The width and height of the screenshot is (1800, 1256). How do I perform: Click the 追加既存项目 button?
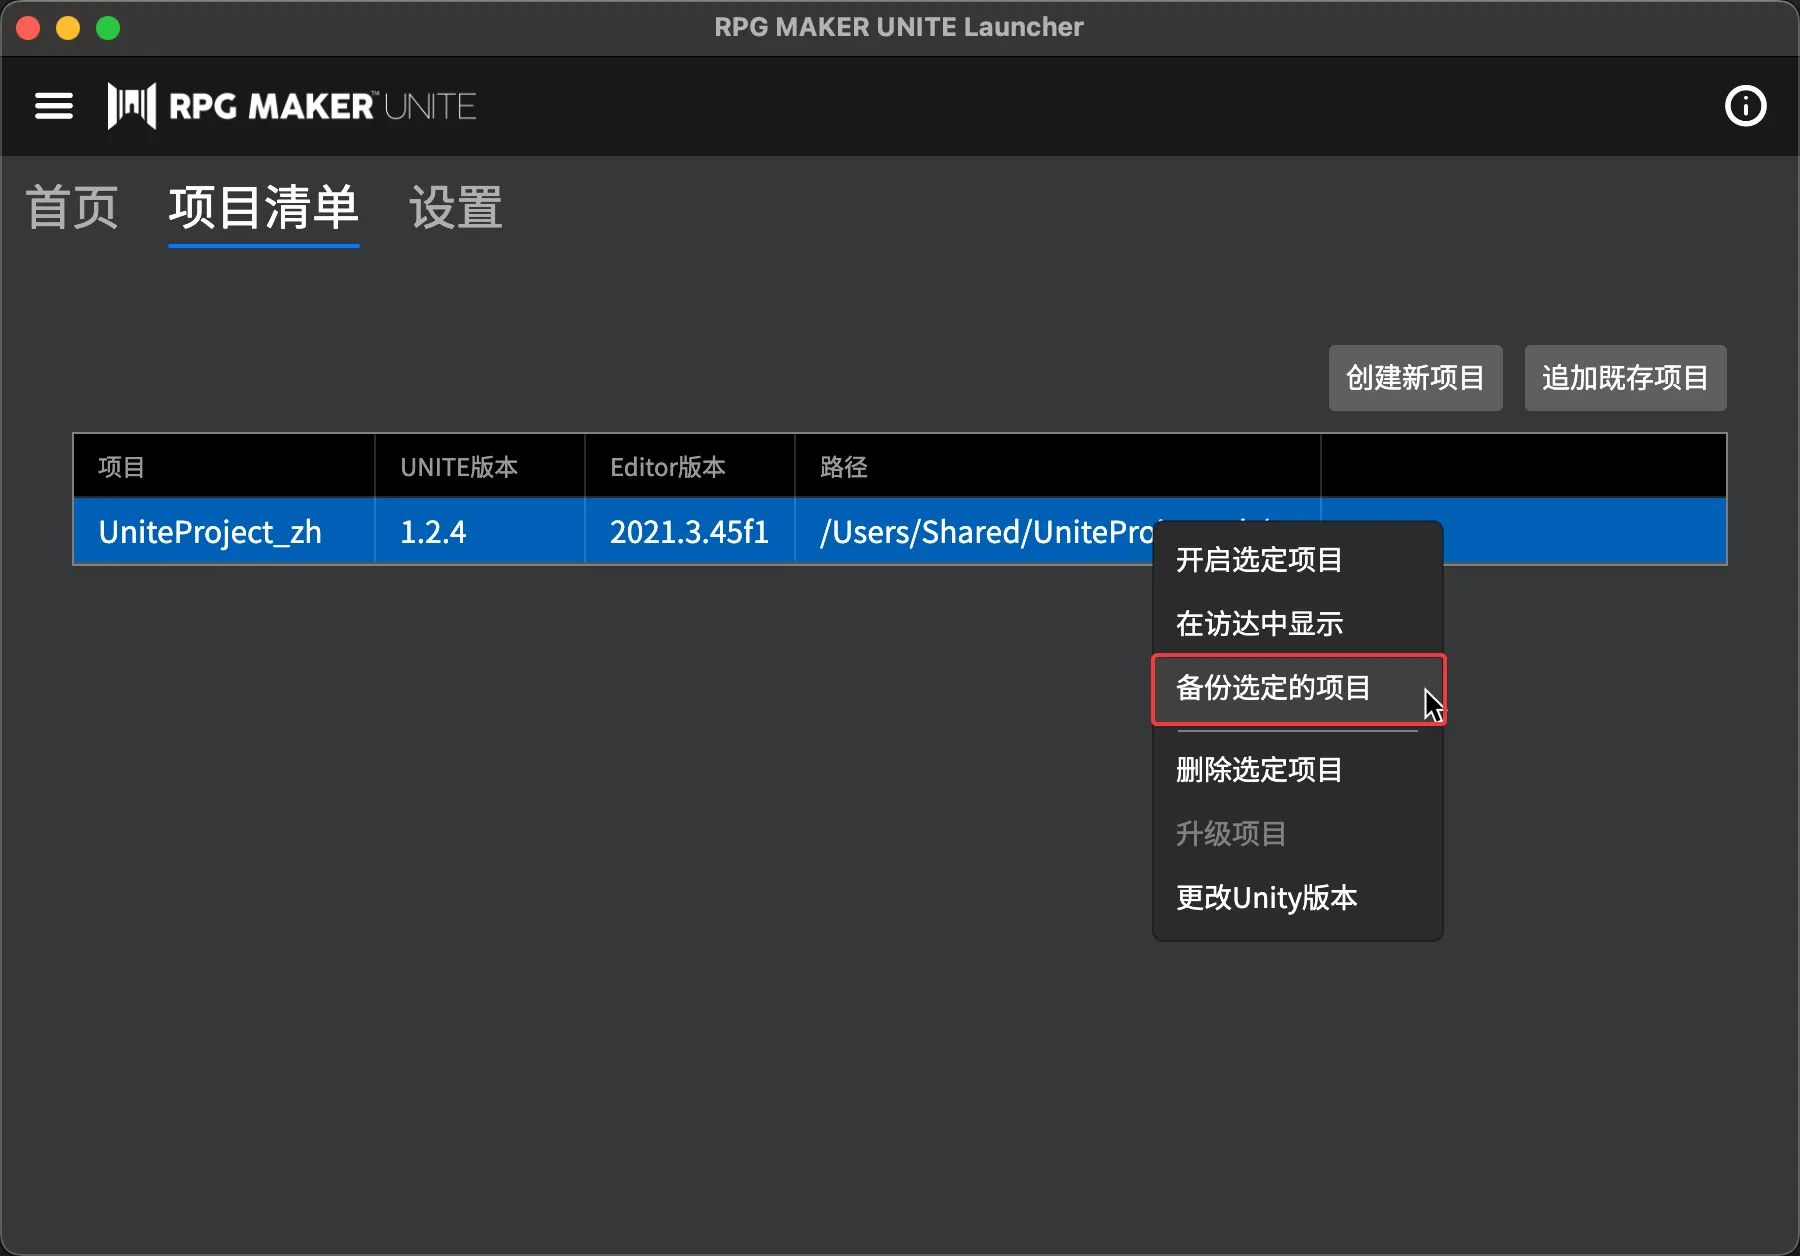pyautogui.click(x=1625, y=378)
